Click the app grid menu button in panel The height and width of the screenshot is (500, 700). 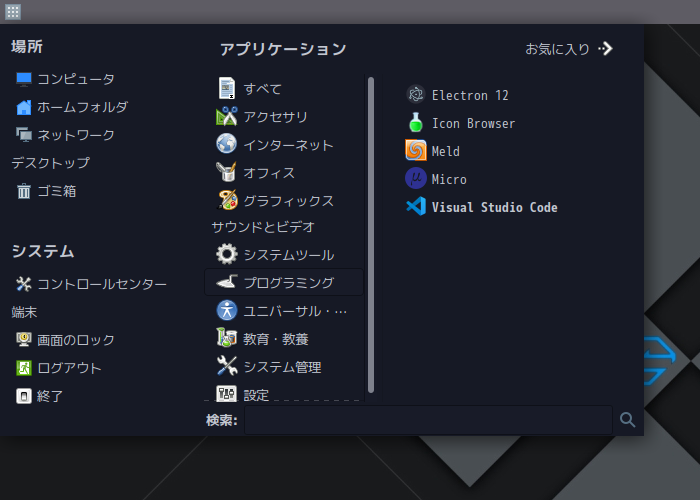[12, 12]
